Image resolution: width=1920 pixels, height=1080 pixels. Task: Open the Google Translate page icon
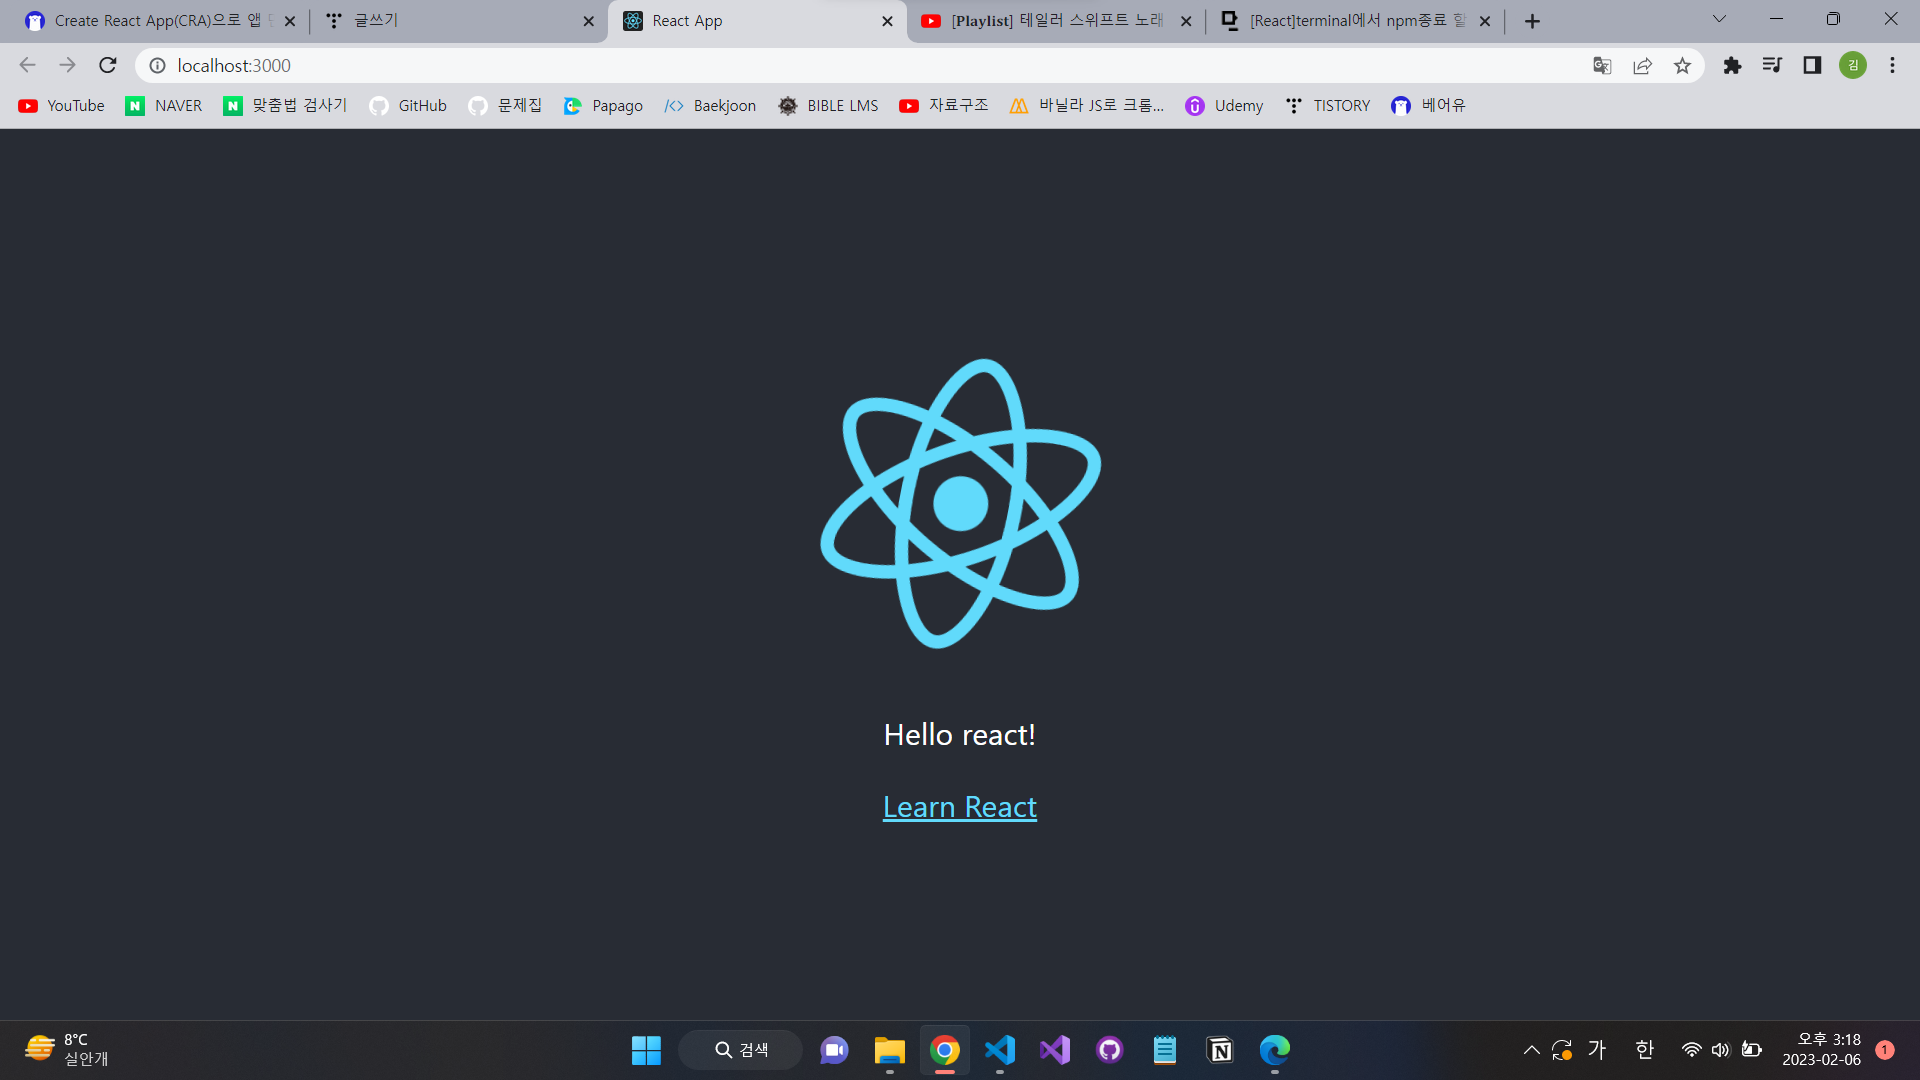1602,66
